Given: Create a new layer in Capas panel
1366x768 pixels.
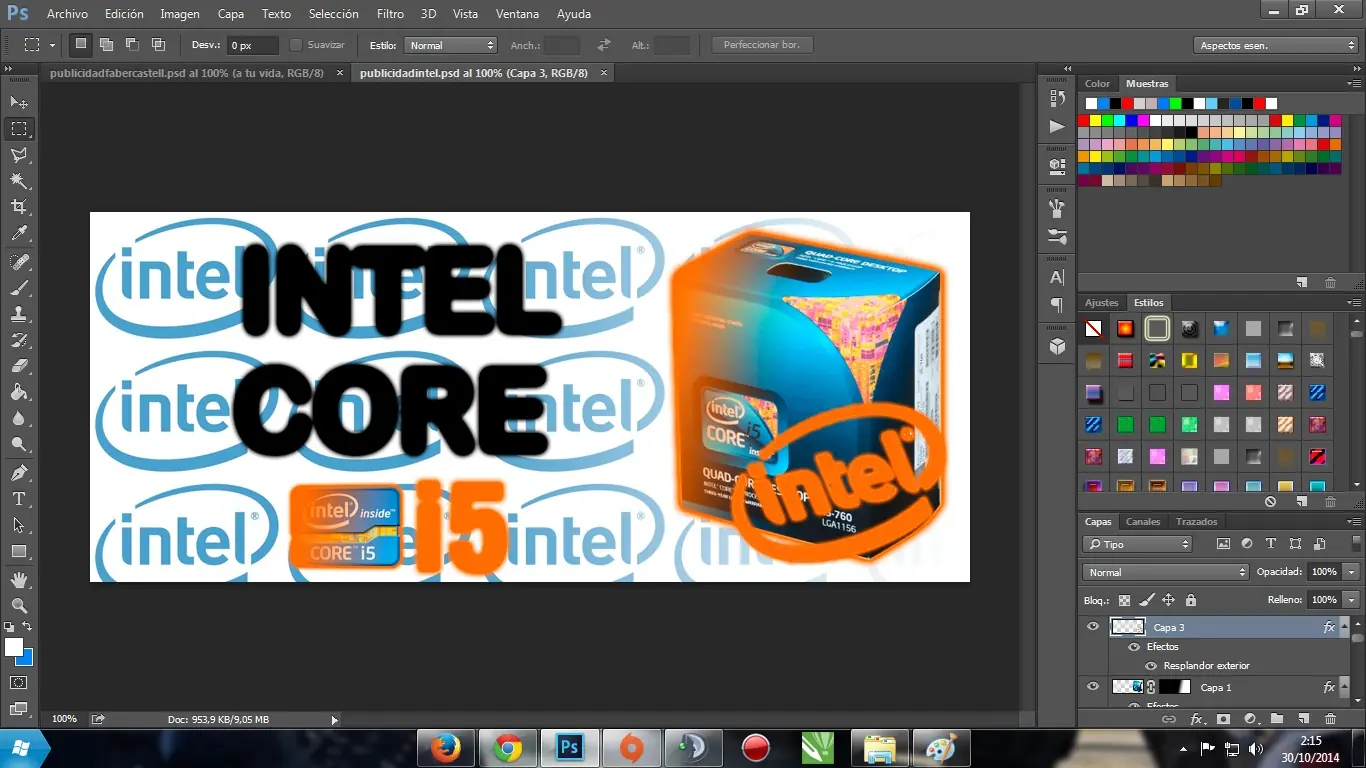Looking at the screenshot, I should coord(1303,718).
